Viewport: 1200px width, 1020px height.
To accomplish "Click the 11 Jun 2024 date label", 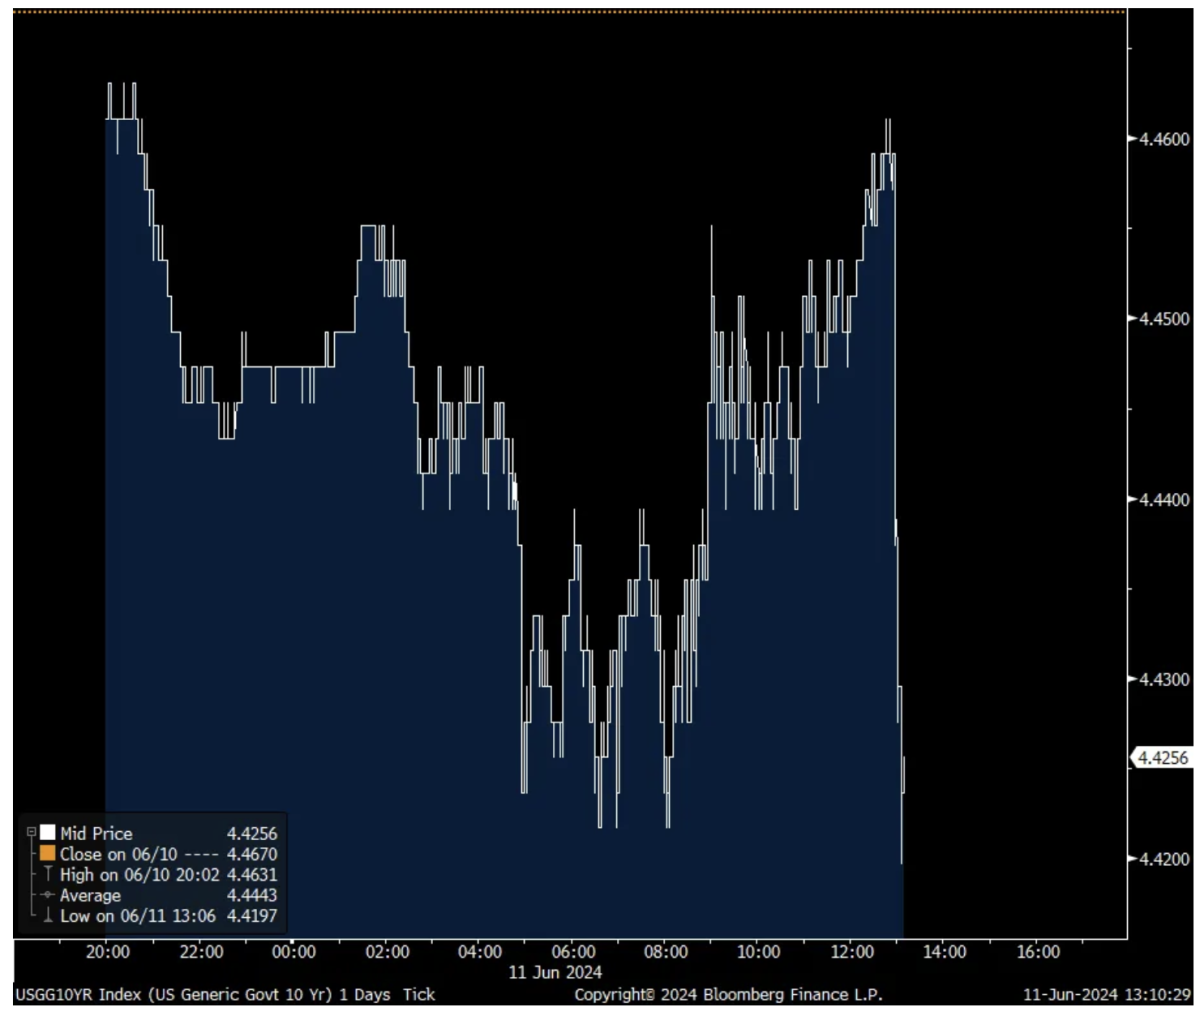I will [x=555, y=972].
